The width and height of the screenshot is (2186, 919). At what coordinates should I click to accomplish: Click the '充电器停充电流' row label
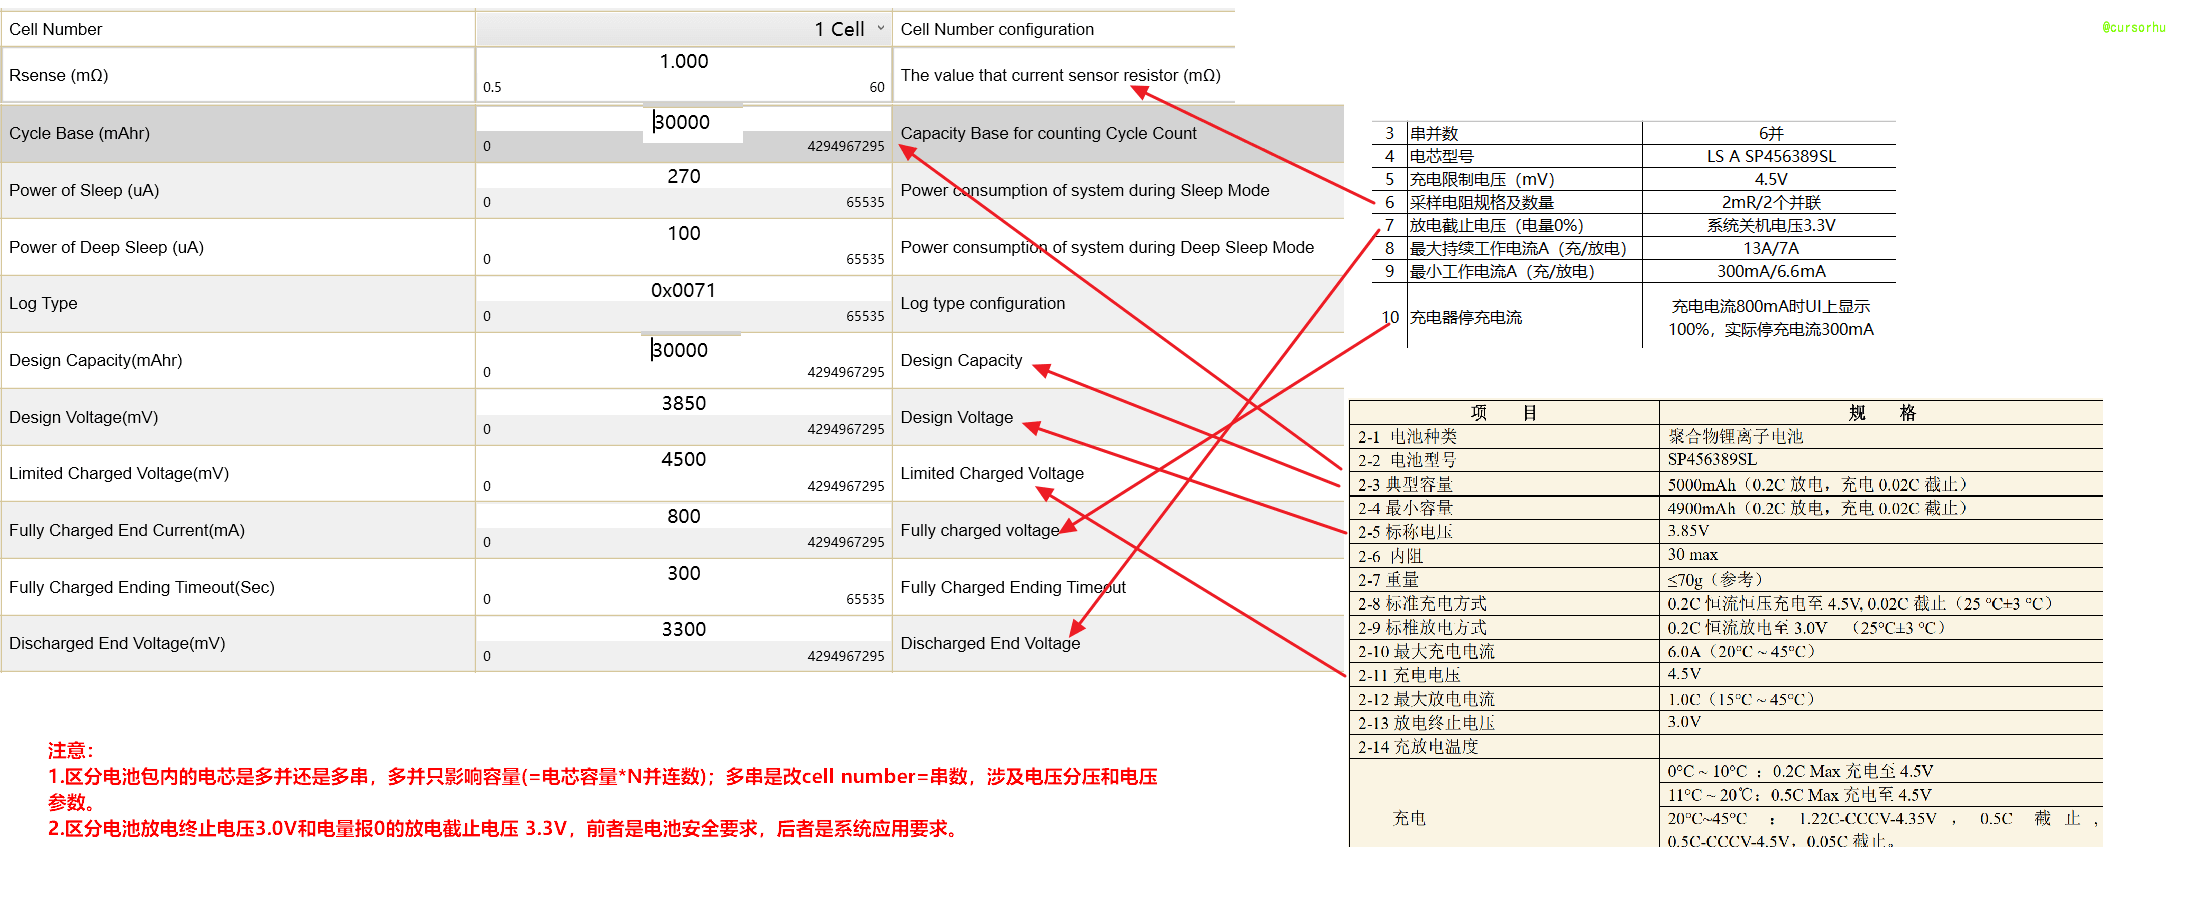(1466, 318)
